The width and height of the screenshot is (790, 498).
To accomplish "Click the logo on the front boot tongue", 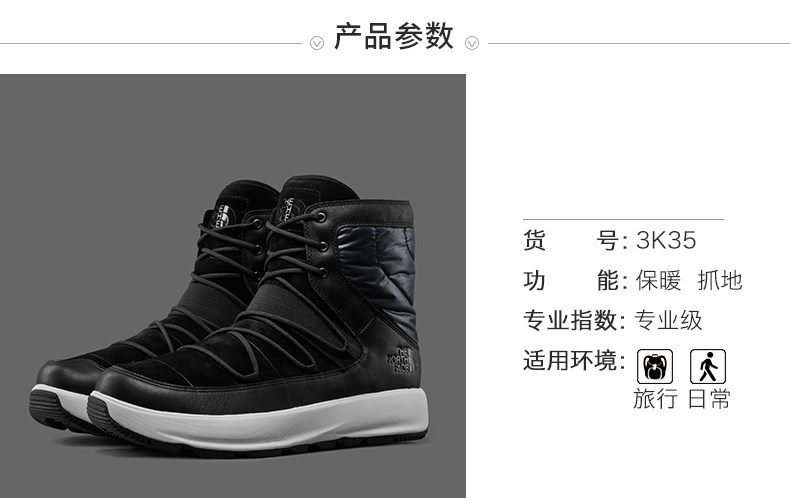I will click(289, 205).
